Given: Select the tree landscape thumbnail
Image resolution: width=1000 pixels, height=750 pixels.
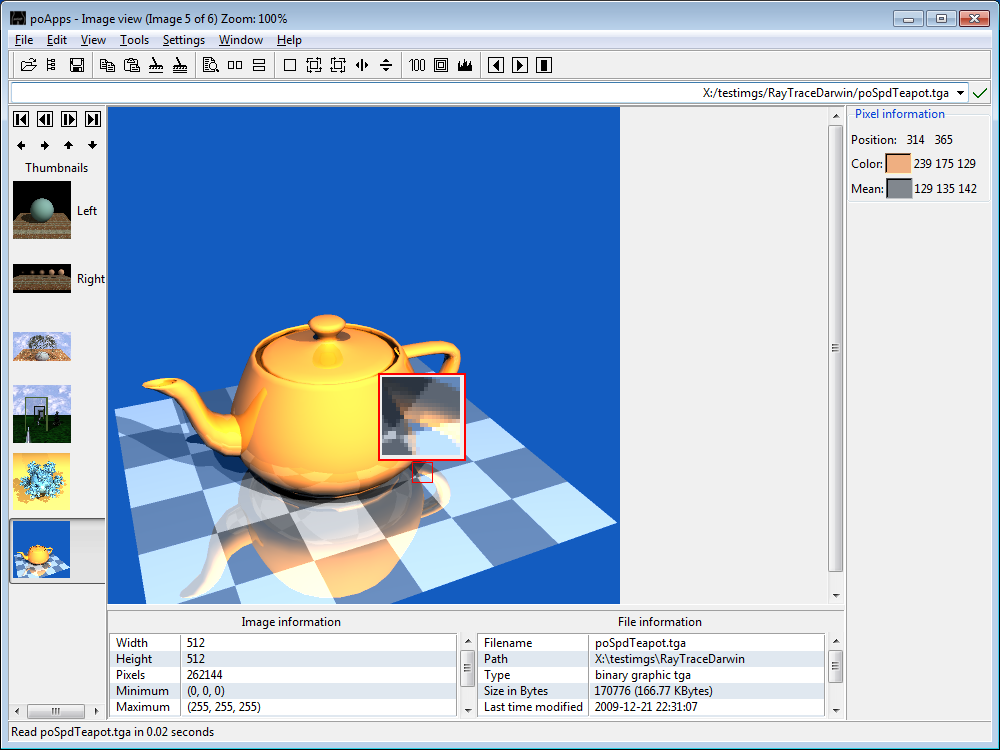Looking at the screenshot, I should pos(42,346).
